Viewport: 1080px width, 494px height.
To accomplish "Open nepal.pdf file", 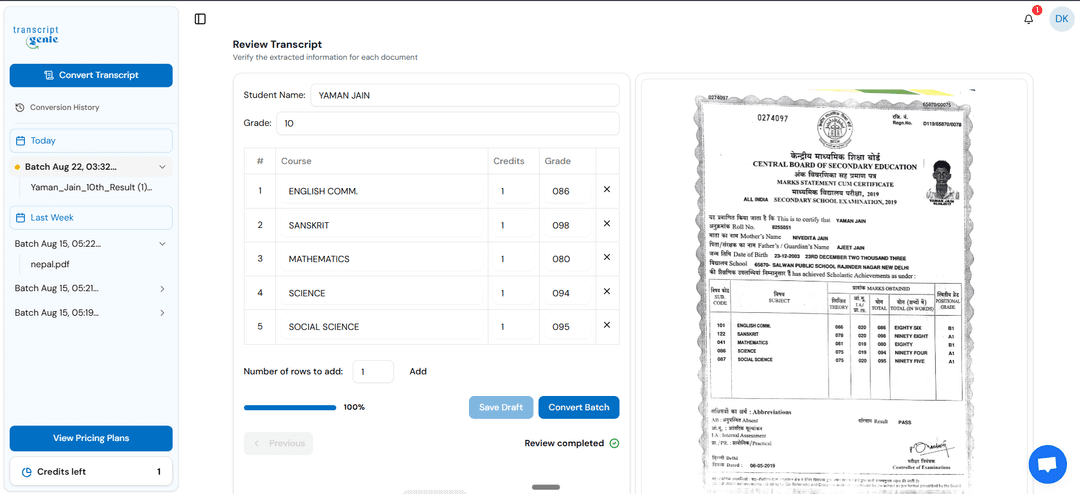I will (50, 264).
